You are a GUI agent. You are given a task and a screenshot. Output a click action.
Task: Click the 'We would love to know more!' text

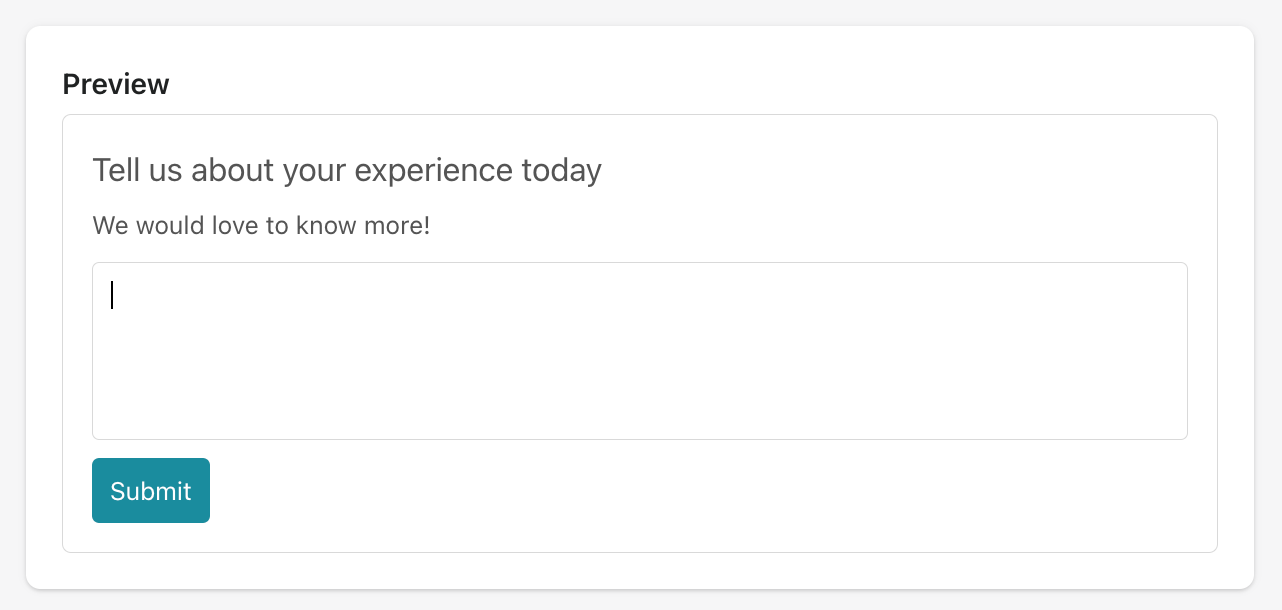[x=261, y=225]
